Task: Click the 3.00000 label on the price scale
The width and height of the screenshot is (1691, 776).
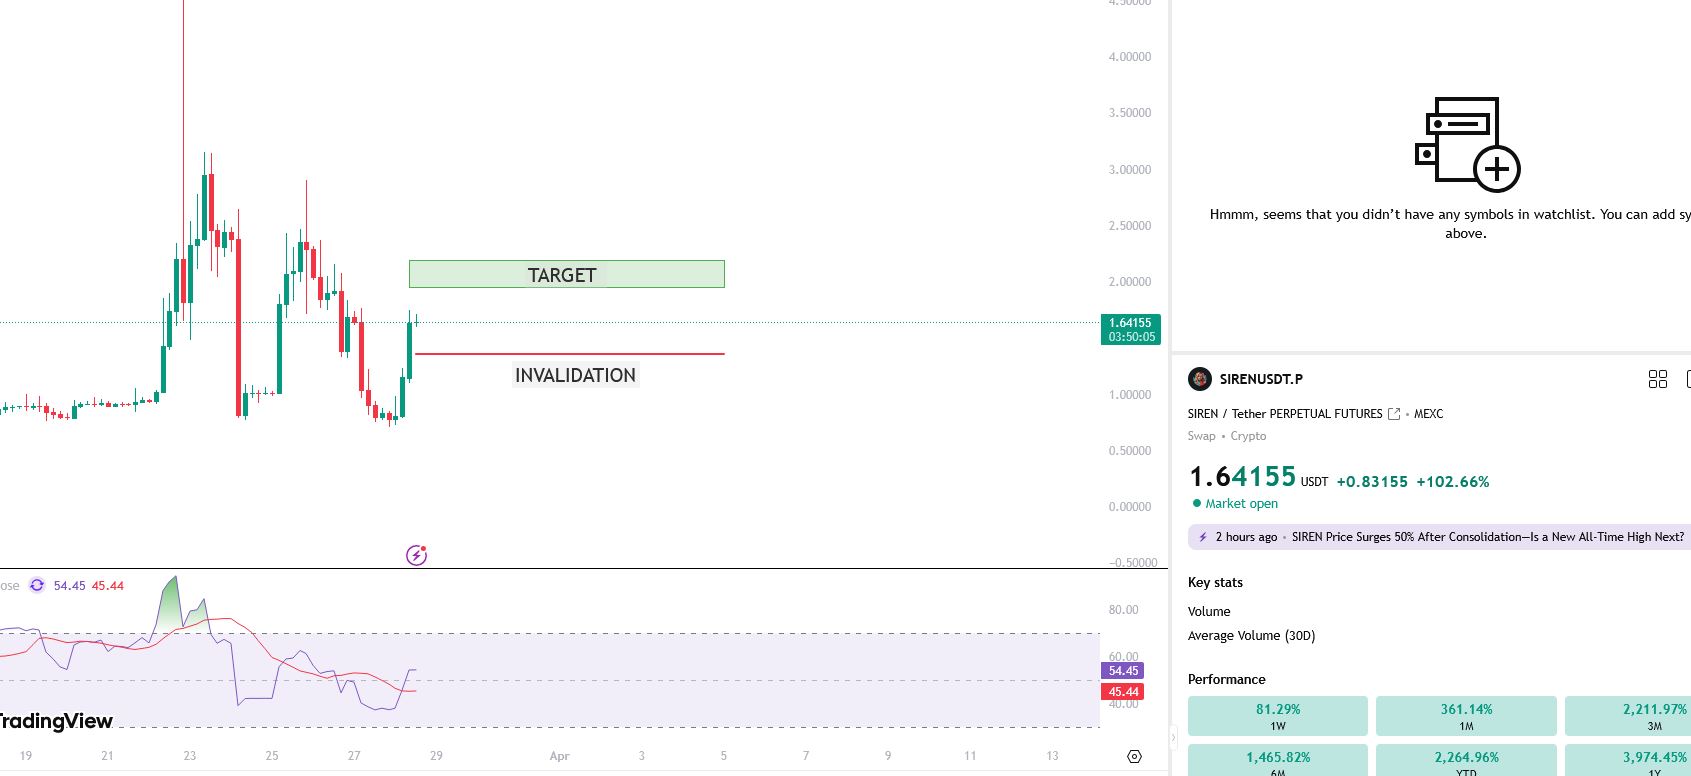Action: pos(1129,170)
